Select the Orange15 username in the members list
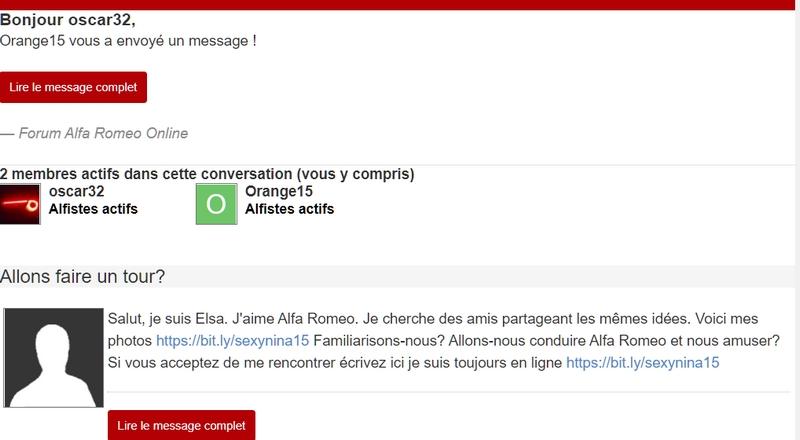 click(279, 191)
